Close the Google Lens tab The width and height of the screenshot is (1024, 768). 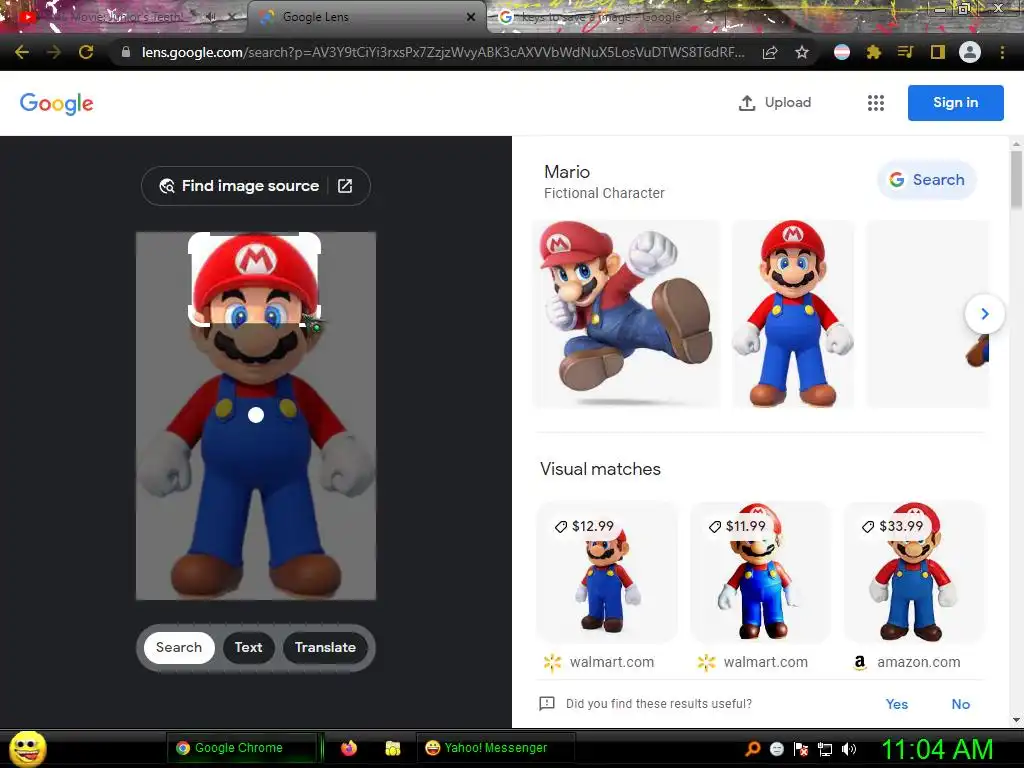[x=471, y=17]
